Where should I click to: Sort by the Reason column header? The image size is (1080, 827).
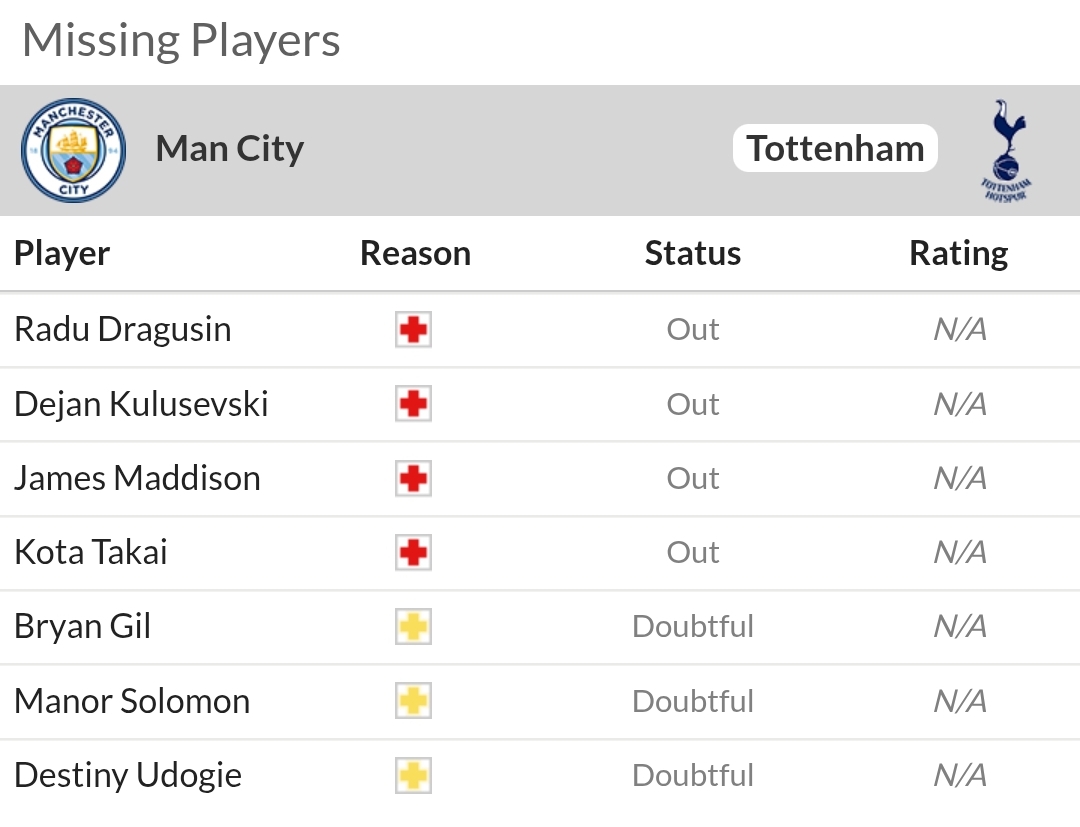tap(415, 253)
